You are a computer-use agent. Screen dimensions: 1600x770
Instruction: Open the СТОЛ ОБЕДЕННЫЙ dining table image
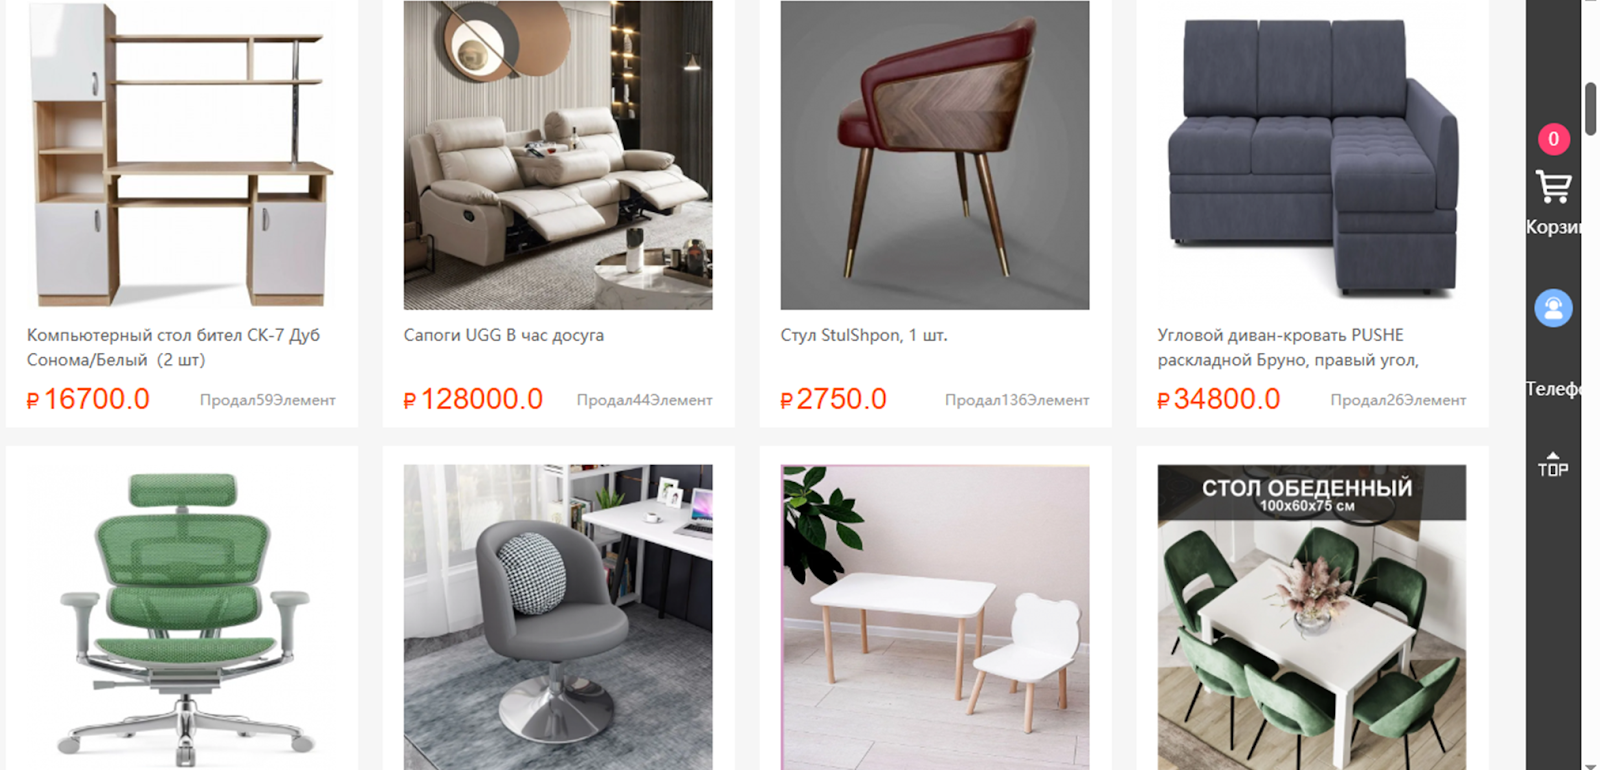tap(1312, 617)
